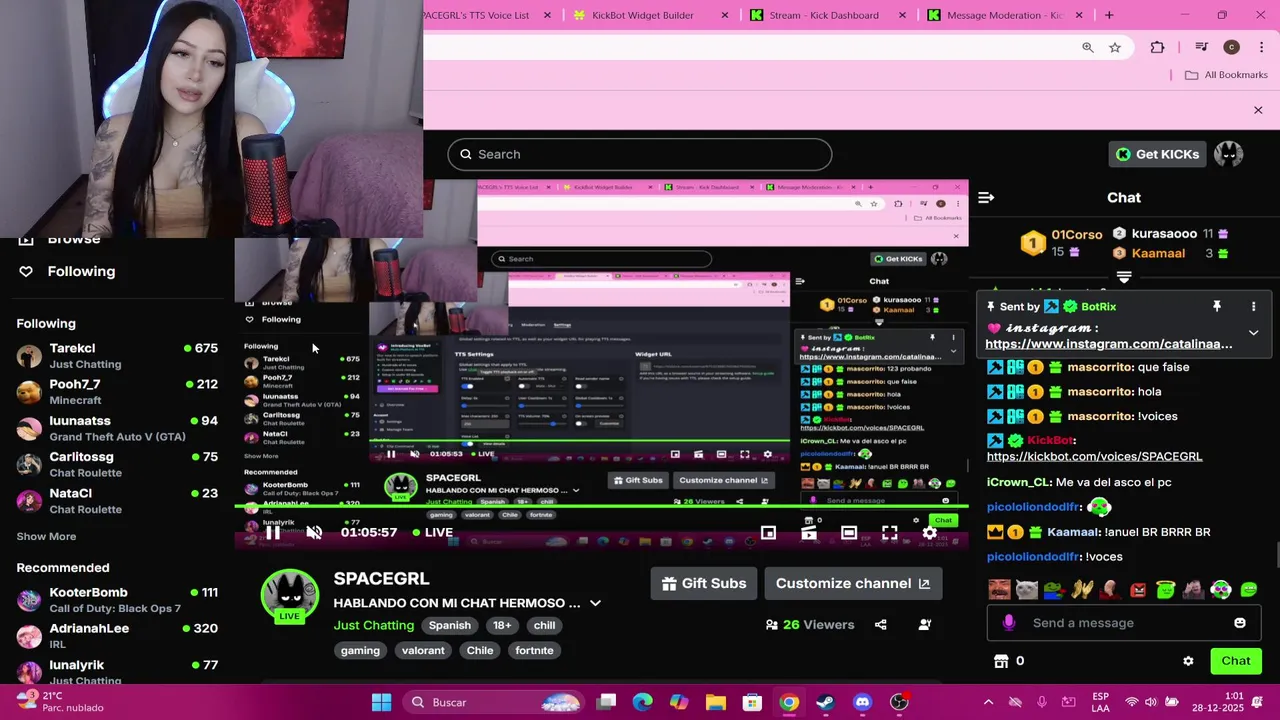Click the Customize channel button
This screenshot has height=720, width=1280.
click(x=853, y=584)
